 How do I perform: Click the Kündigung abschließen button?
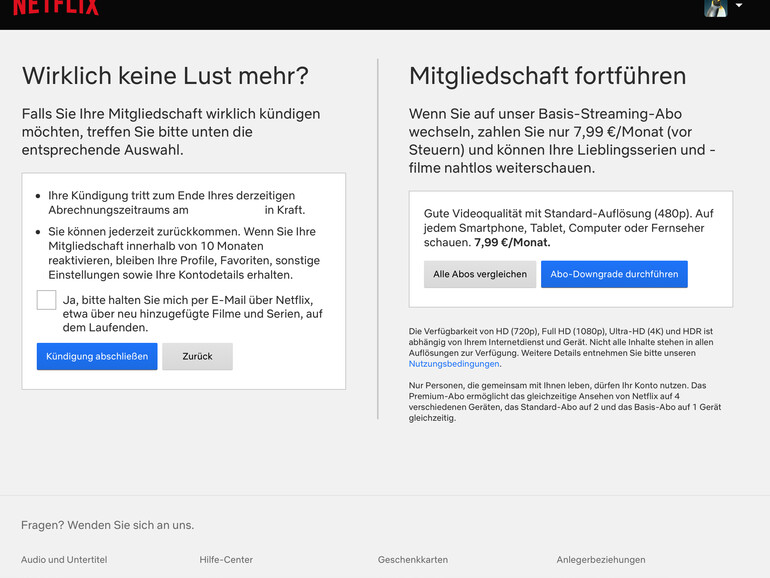click(97, 356)
